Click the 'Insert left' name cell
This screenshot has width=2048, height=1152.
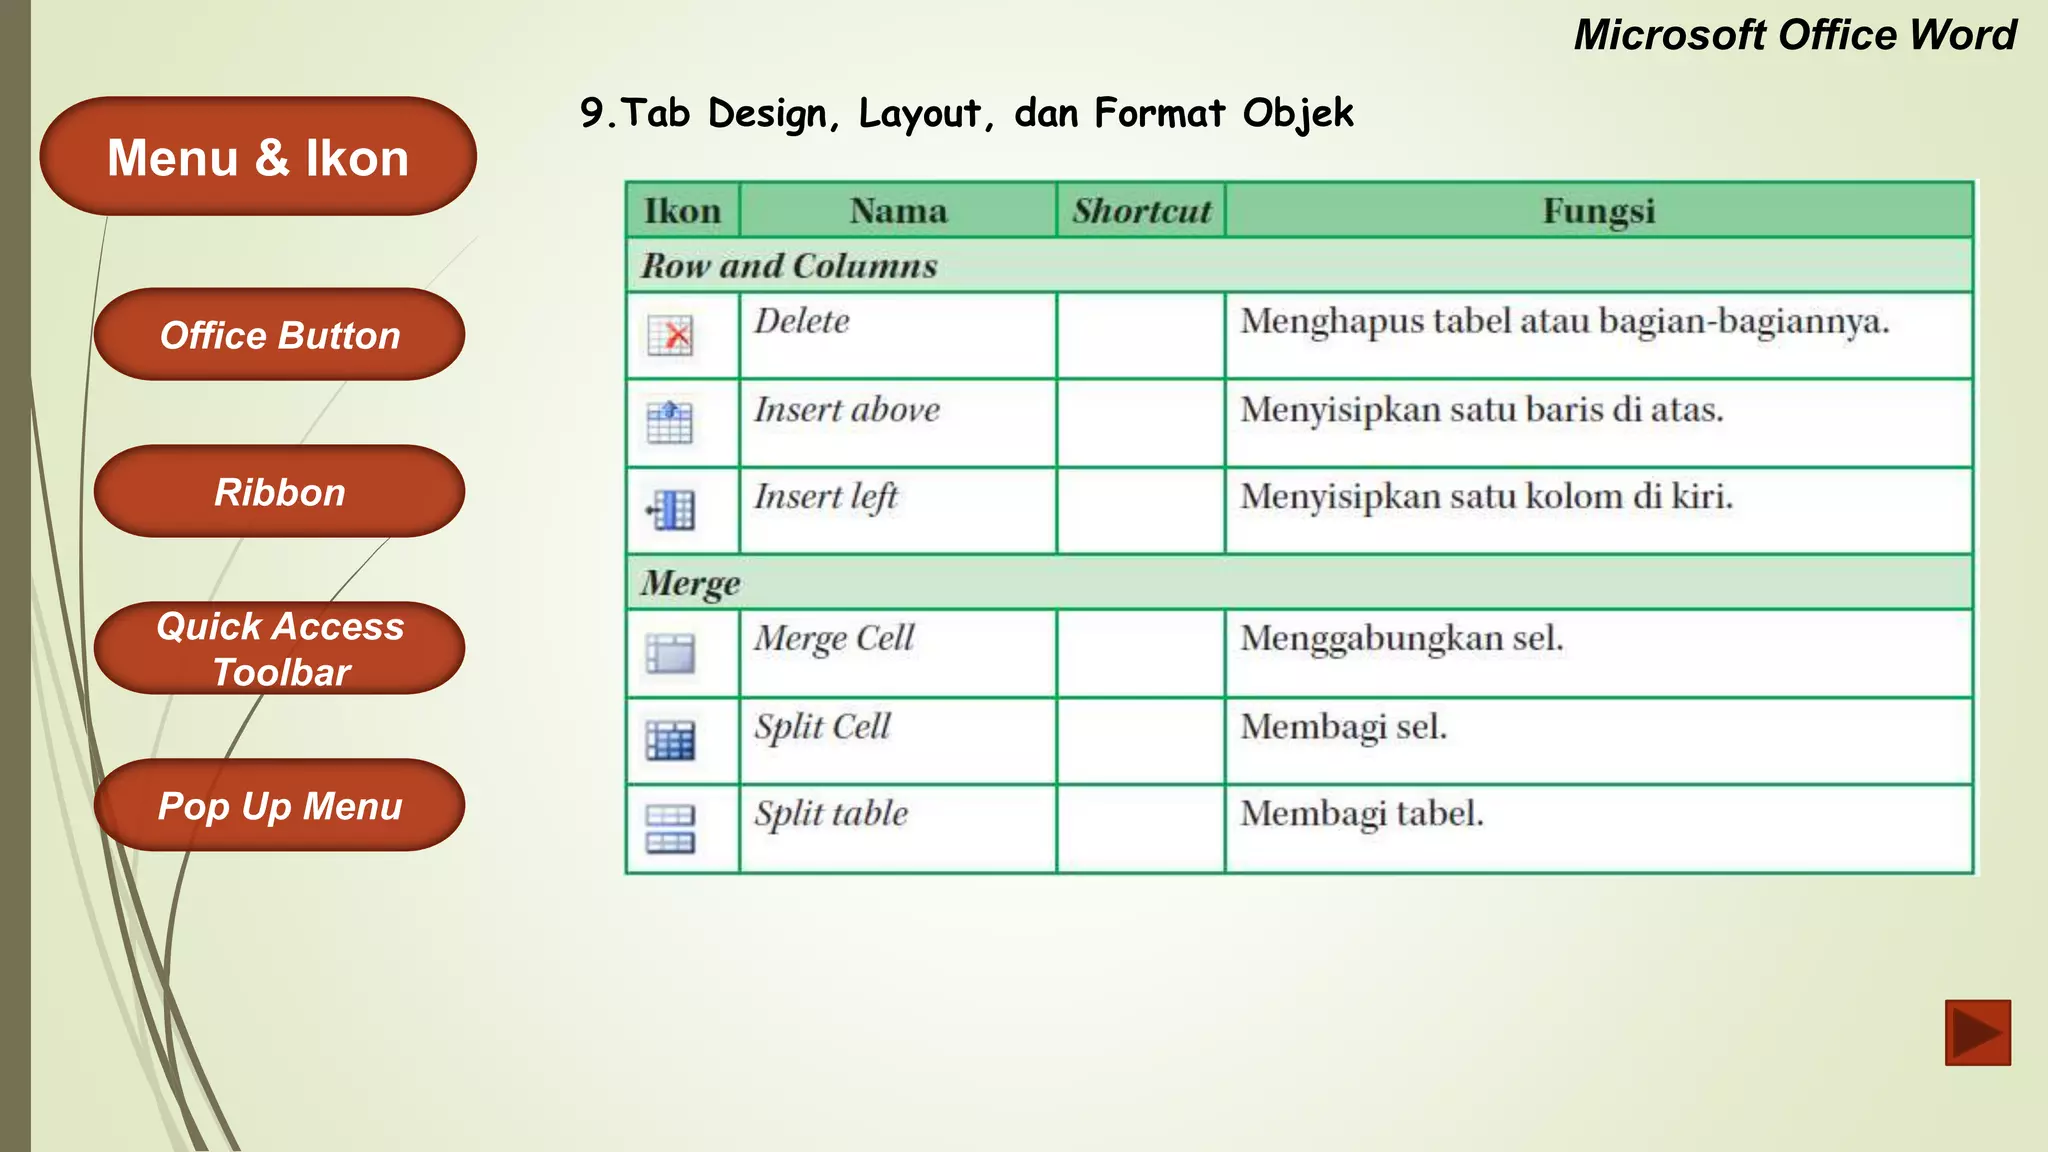898,510
